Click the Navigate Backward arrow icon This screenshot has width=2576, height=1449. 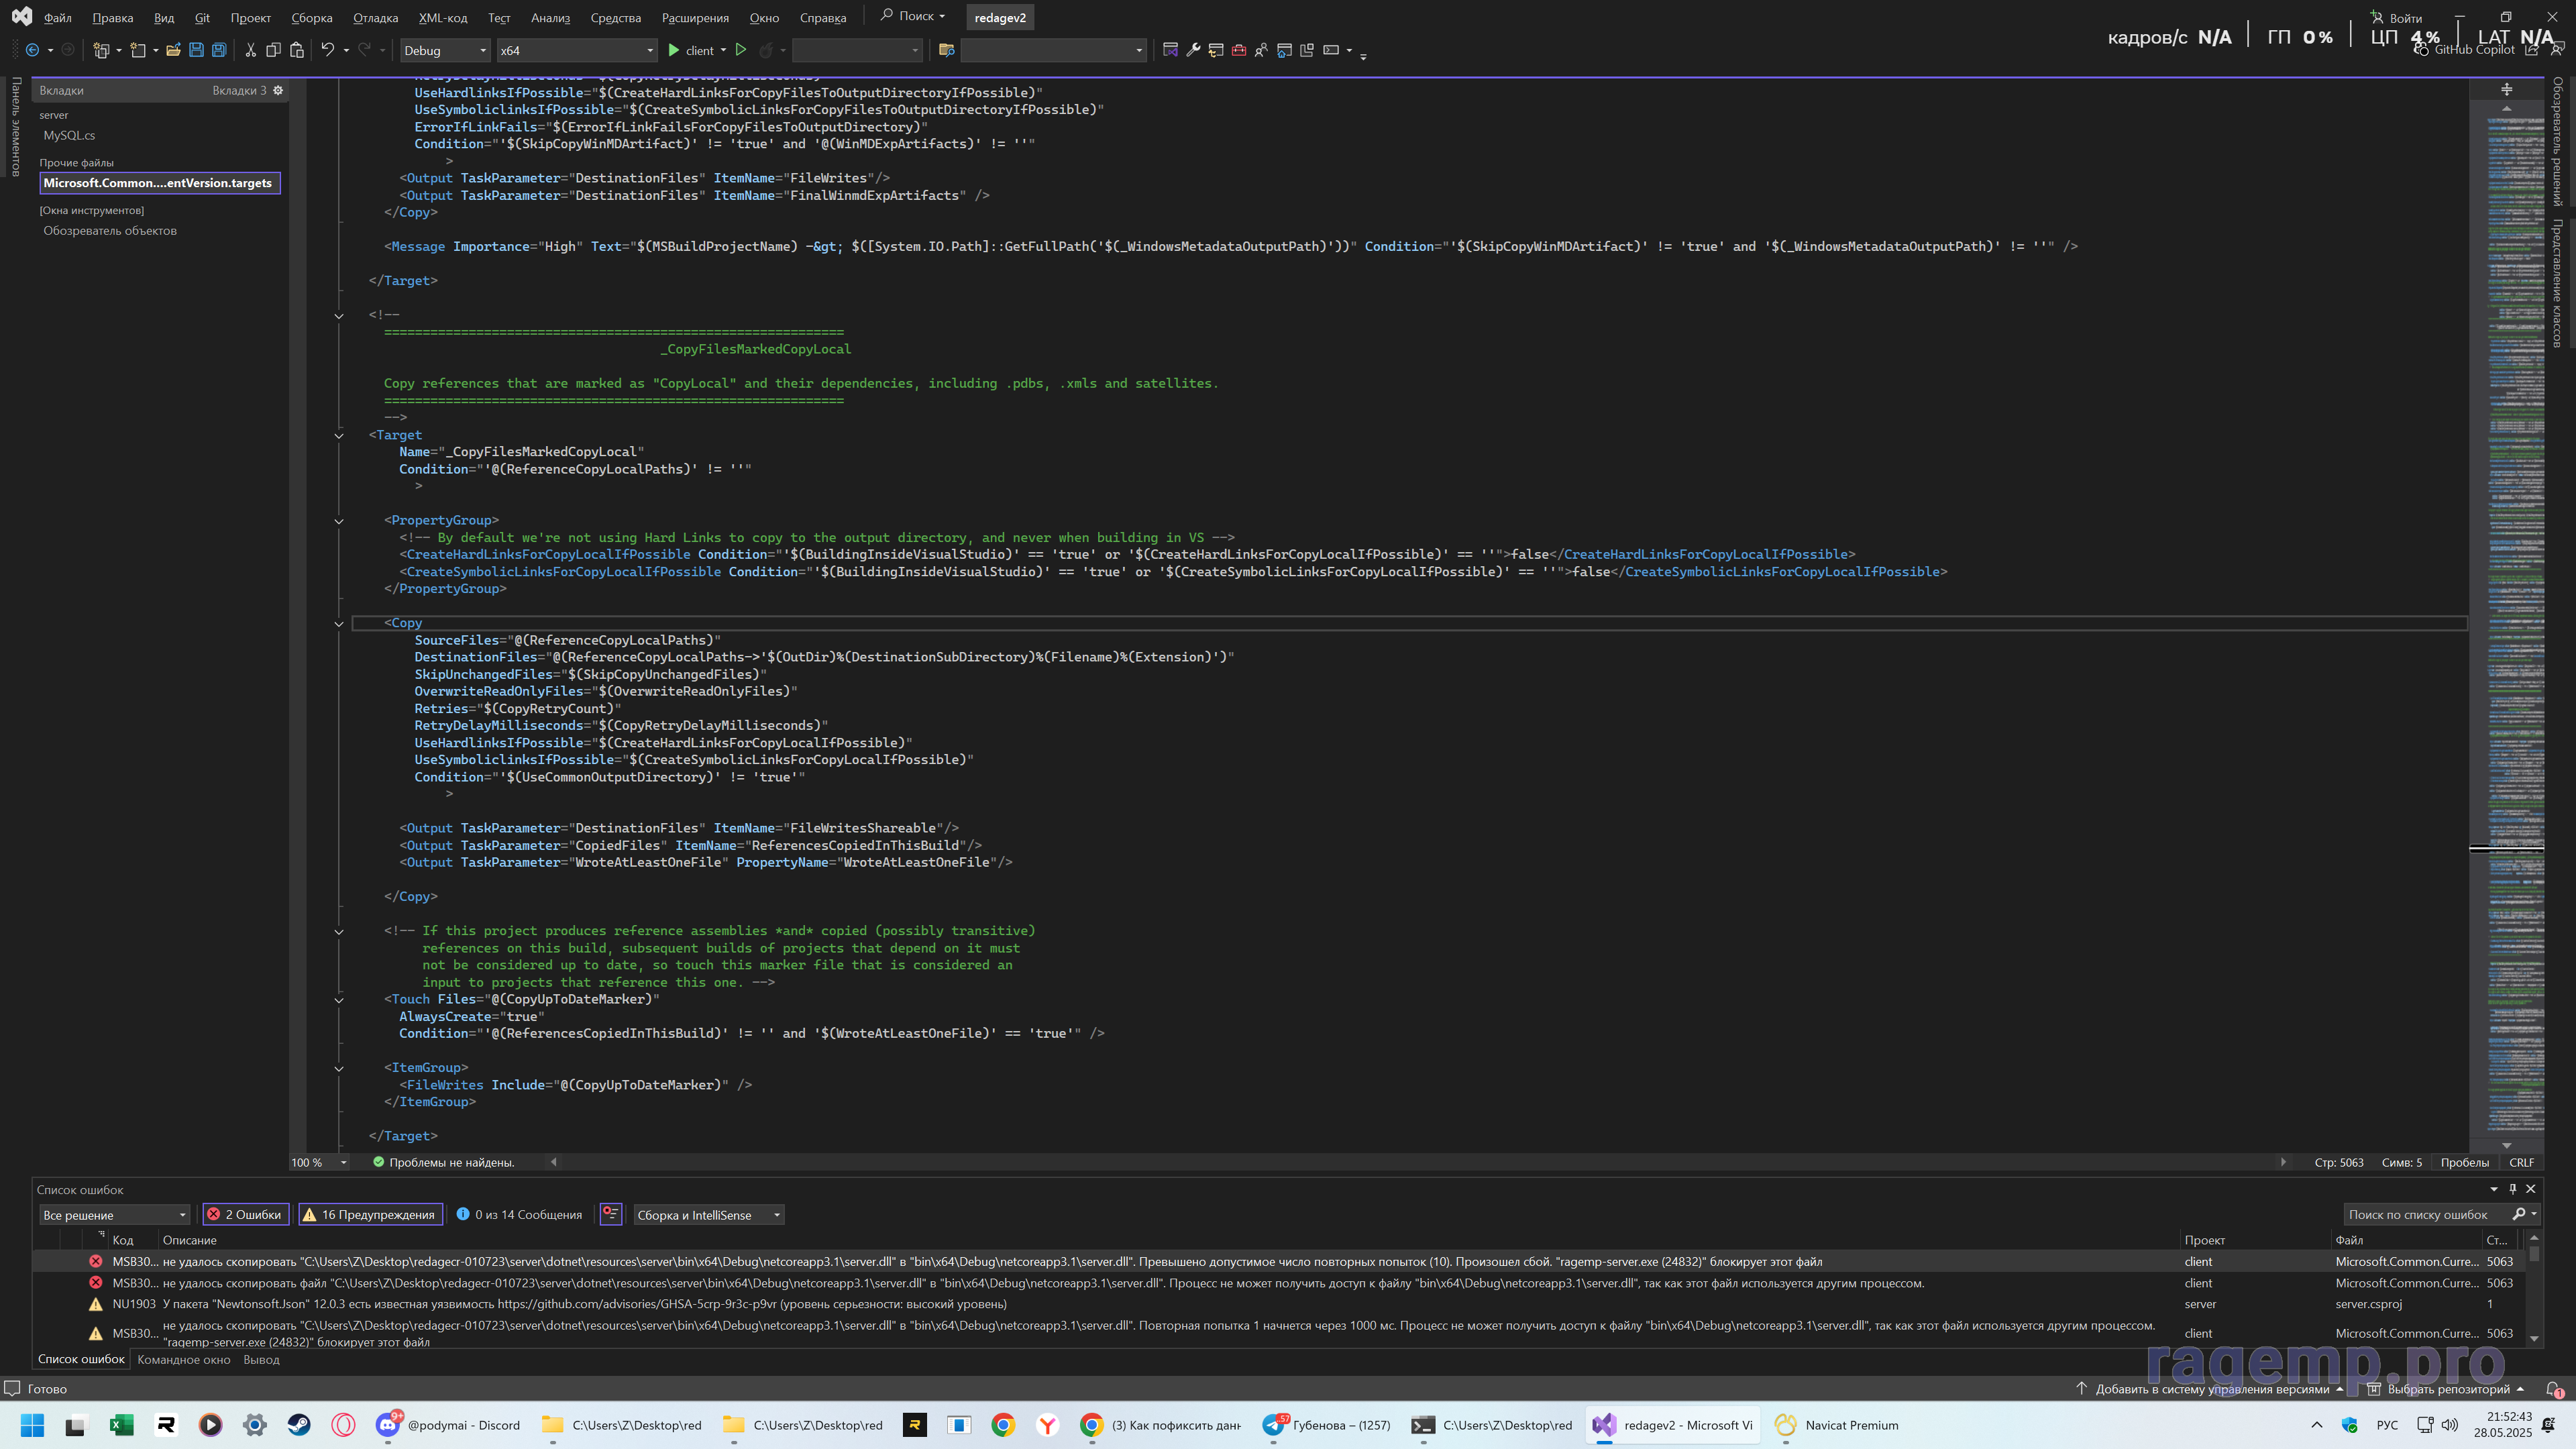coord(32,50)
